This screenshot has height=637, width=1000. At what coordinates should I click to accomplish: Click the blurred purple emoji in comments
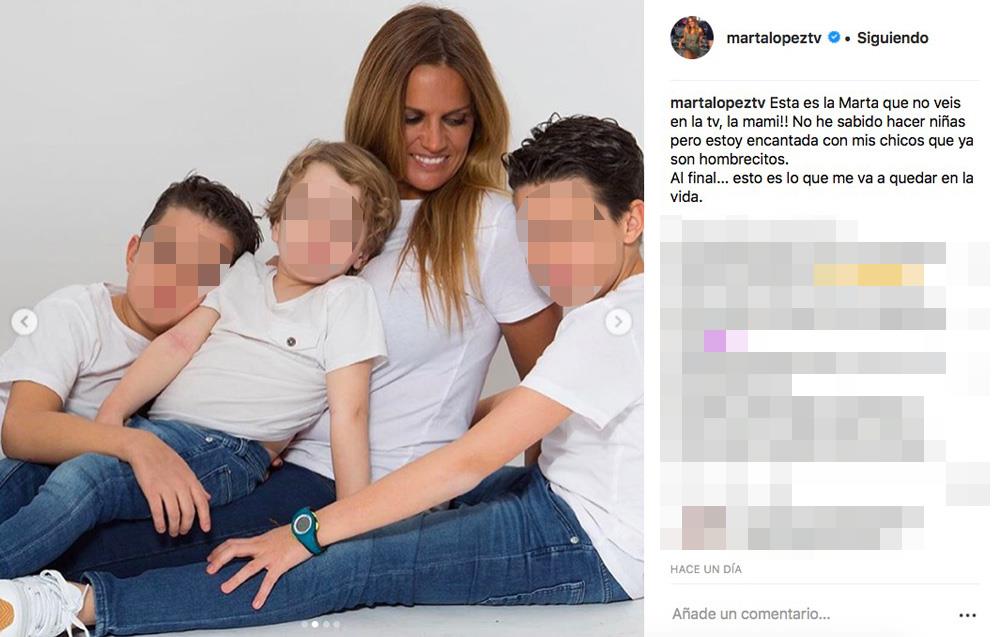point(725,341)
